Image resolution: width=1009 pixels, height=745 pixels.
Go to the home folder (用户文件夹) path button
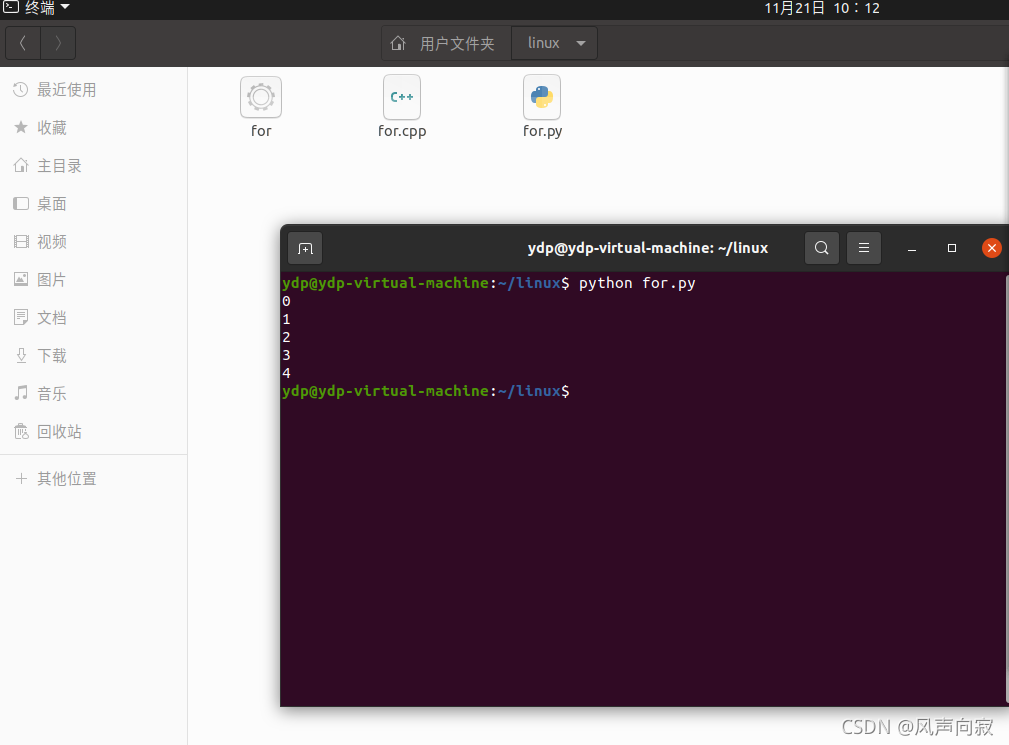tap(446, 43)
